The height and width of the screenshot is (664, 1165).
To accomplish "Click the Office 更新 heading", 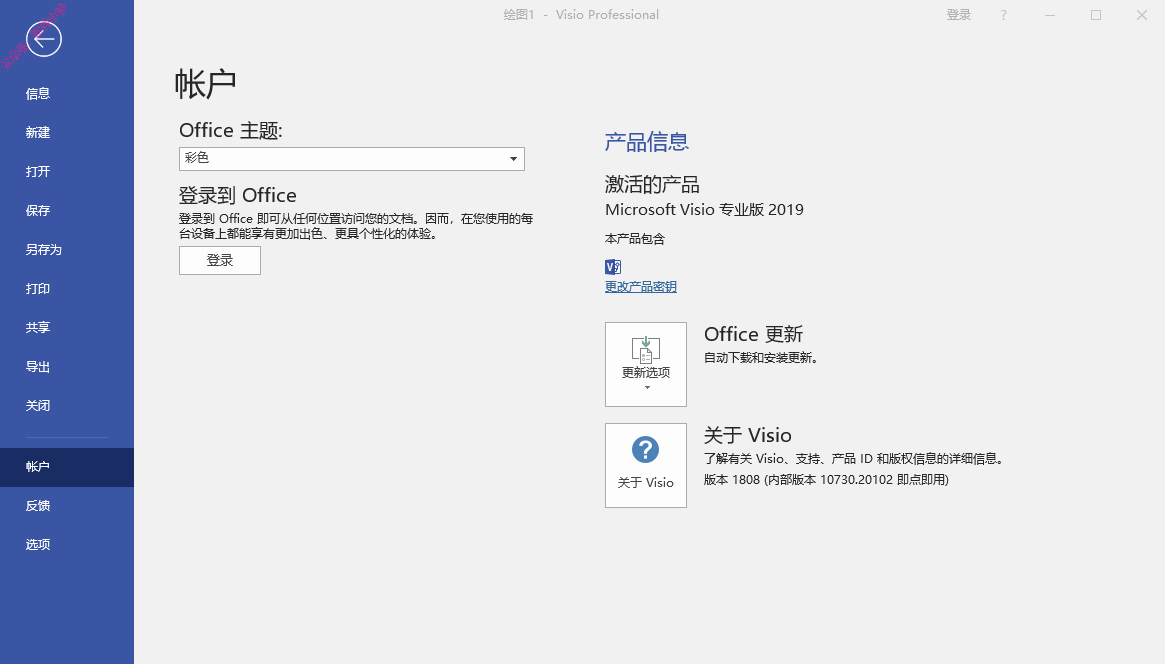I will click(x=753, y=334).
